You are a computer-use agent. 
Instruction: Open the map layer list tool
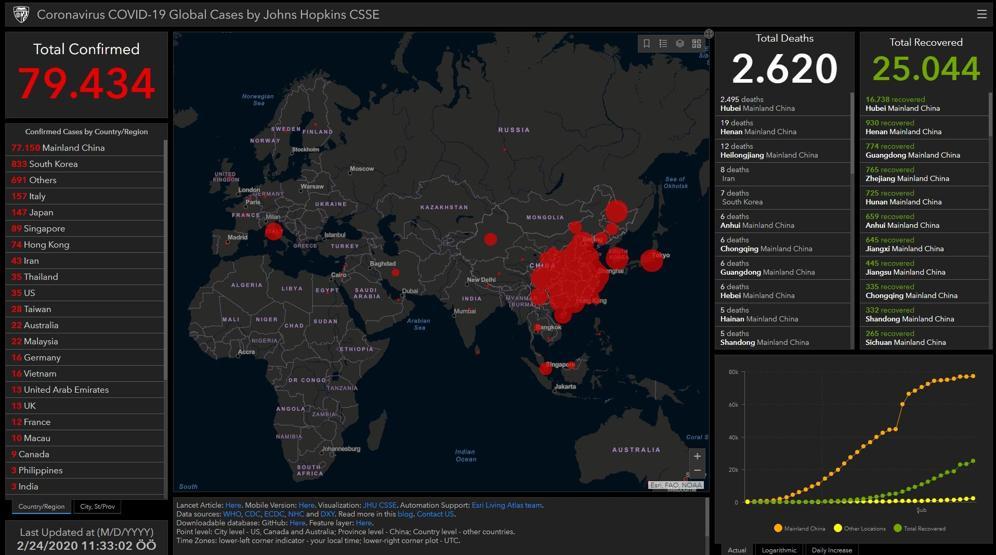pyautogui.click(x=680, y=43)
